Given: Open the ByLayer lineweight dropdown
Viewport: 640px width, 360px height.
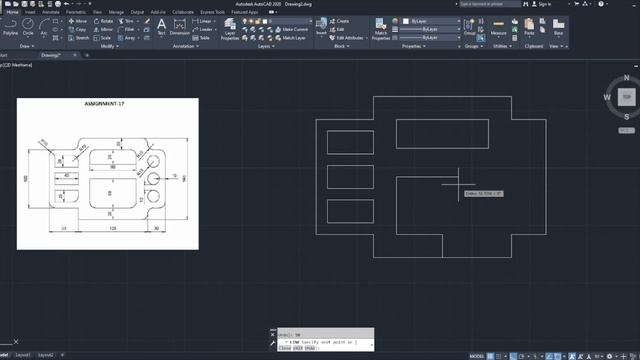Looking at the screenshot, I should (430, 29).
